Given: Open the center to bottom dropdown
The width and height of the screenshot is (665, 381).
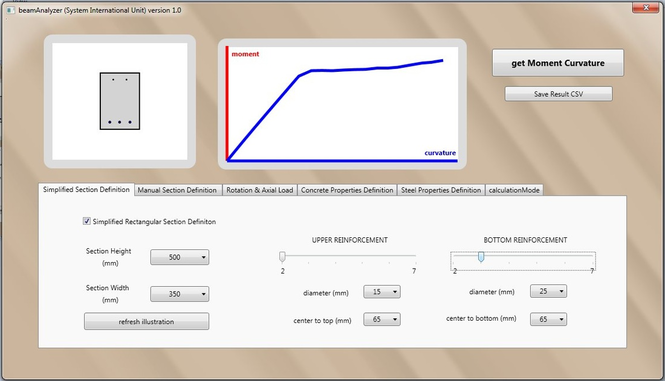Looking at the screenshot, I should [x=548, y=319].
